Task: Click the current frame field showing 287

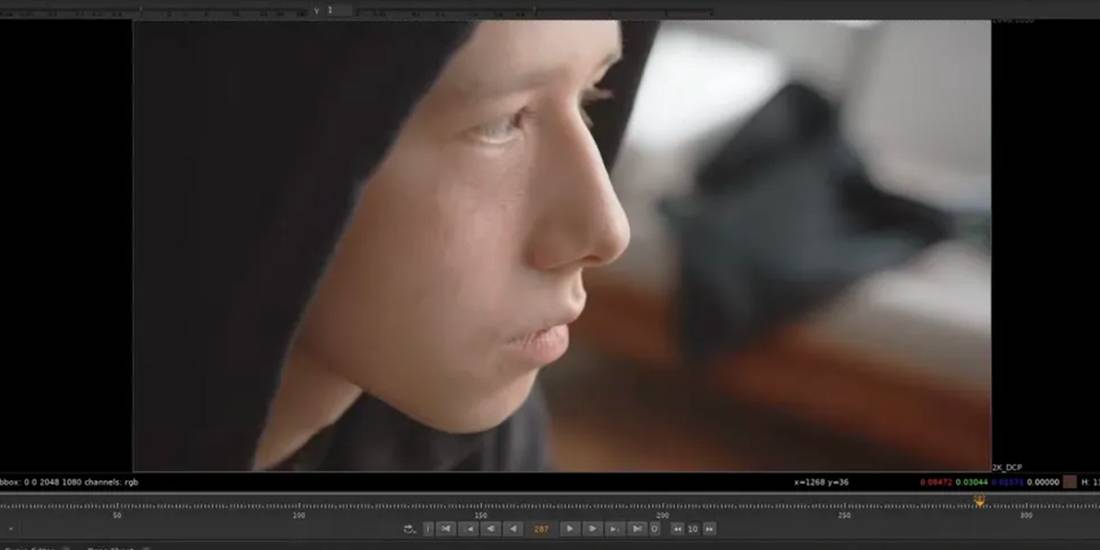Action: click(x=541, y=529)
